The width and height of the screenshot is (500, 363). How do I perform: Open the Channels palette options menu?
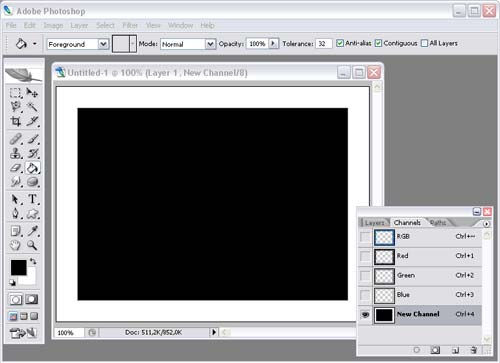pyautogui.click(x=486, y=224)
